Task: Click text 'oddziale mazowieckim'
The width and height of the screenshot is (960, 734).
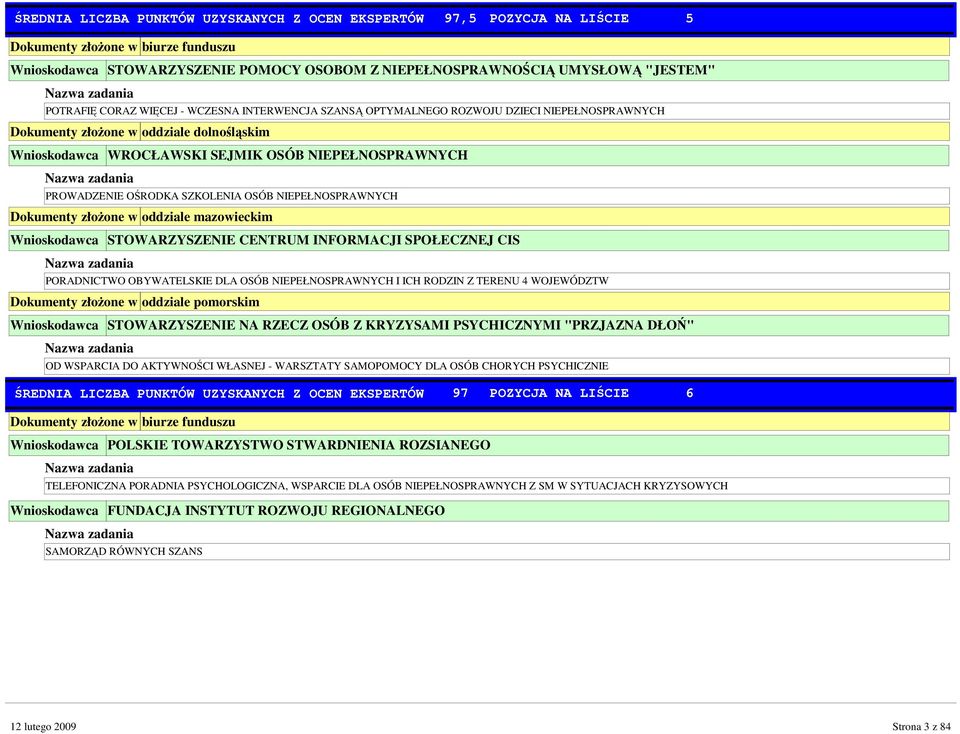Action: point(208,217)
